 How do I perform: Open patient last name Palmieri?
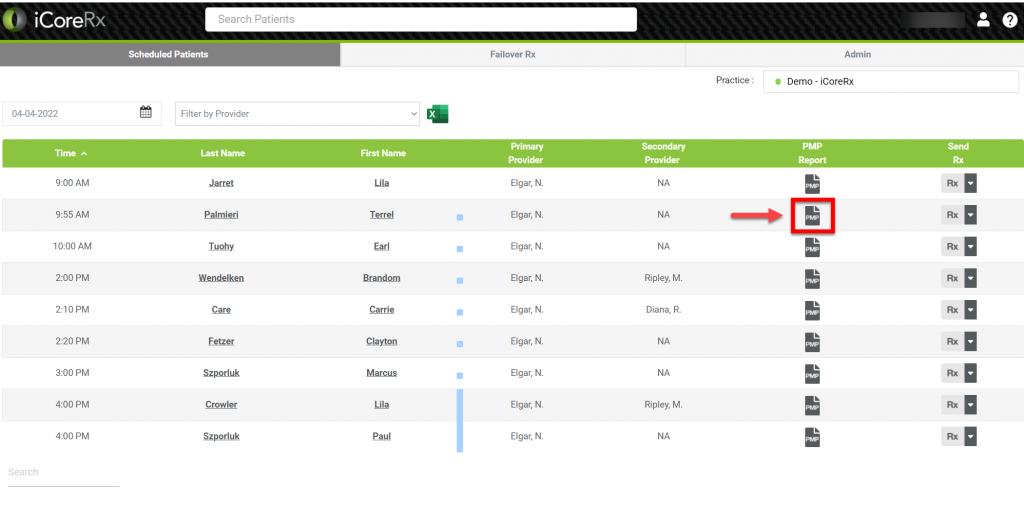pos(221,215)
